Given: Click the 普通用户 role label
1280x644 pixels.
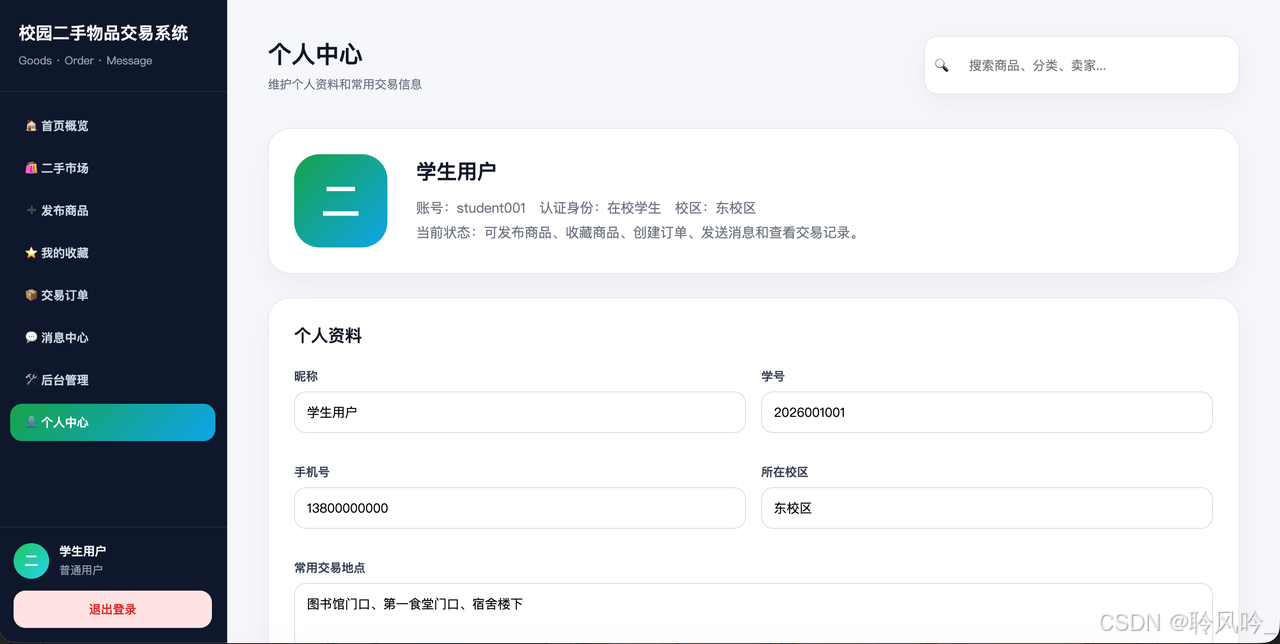Looking at the screenshot, I should pos(81,570).
